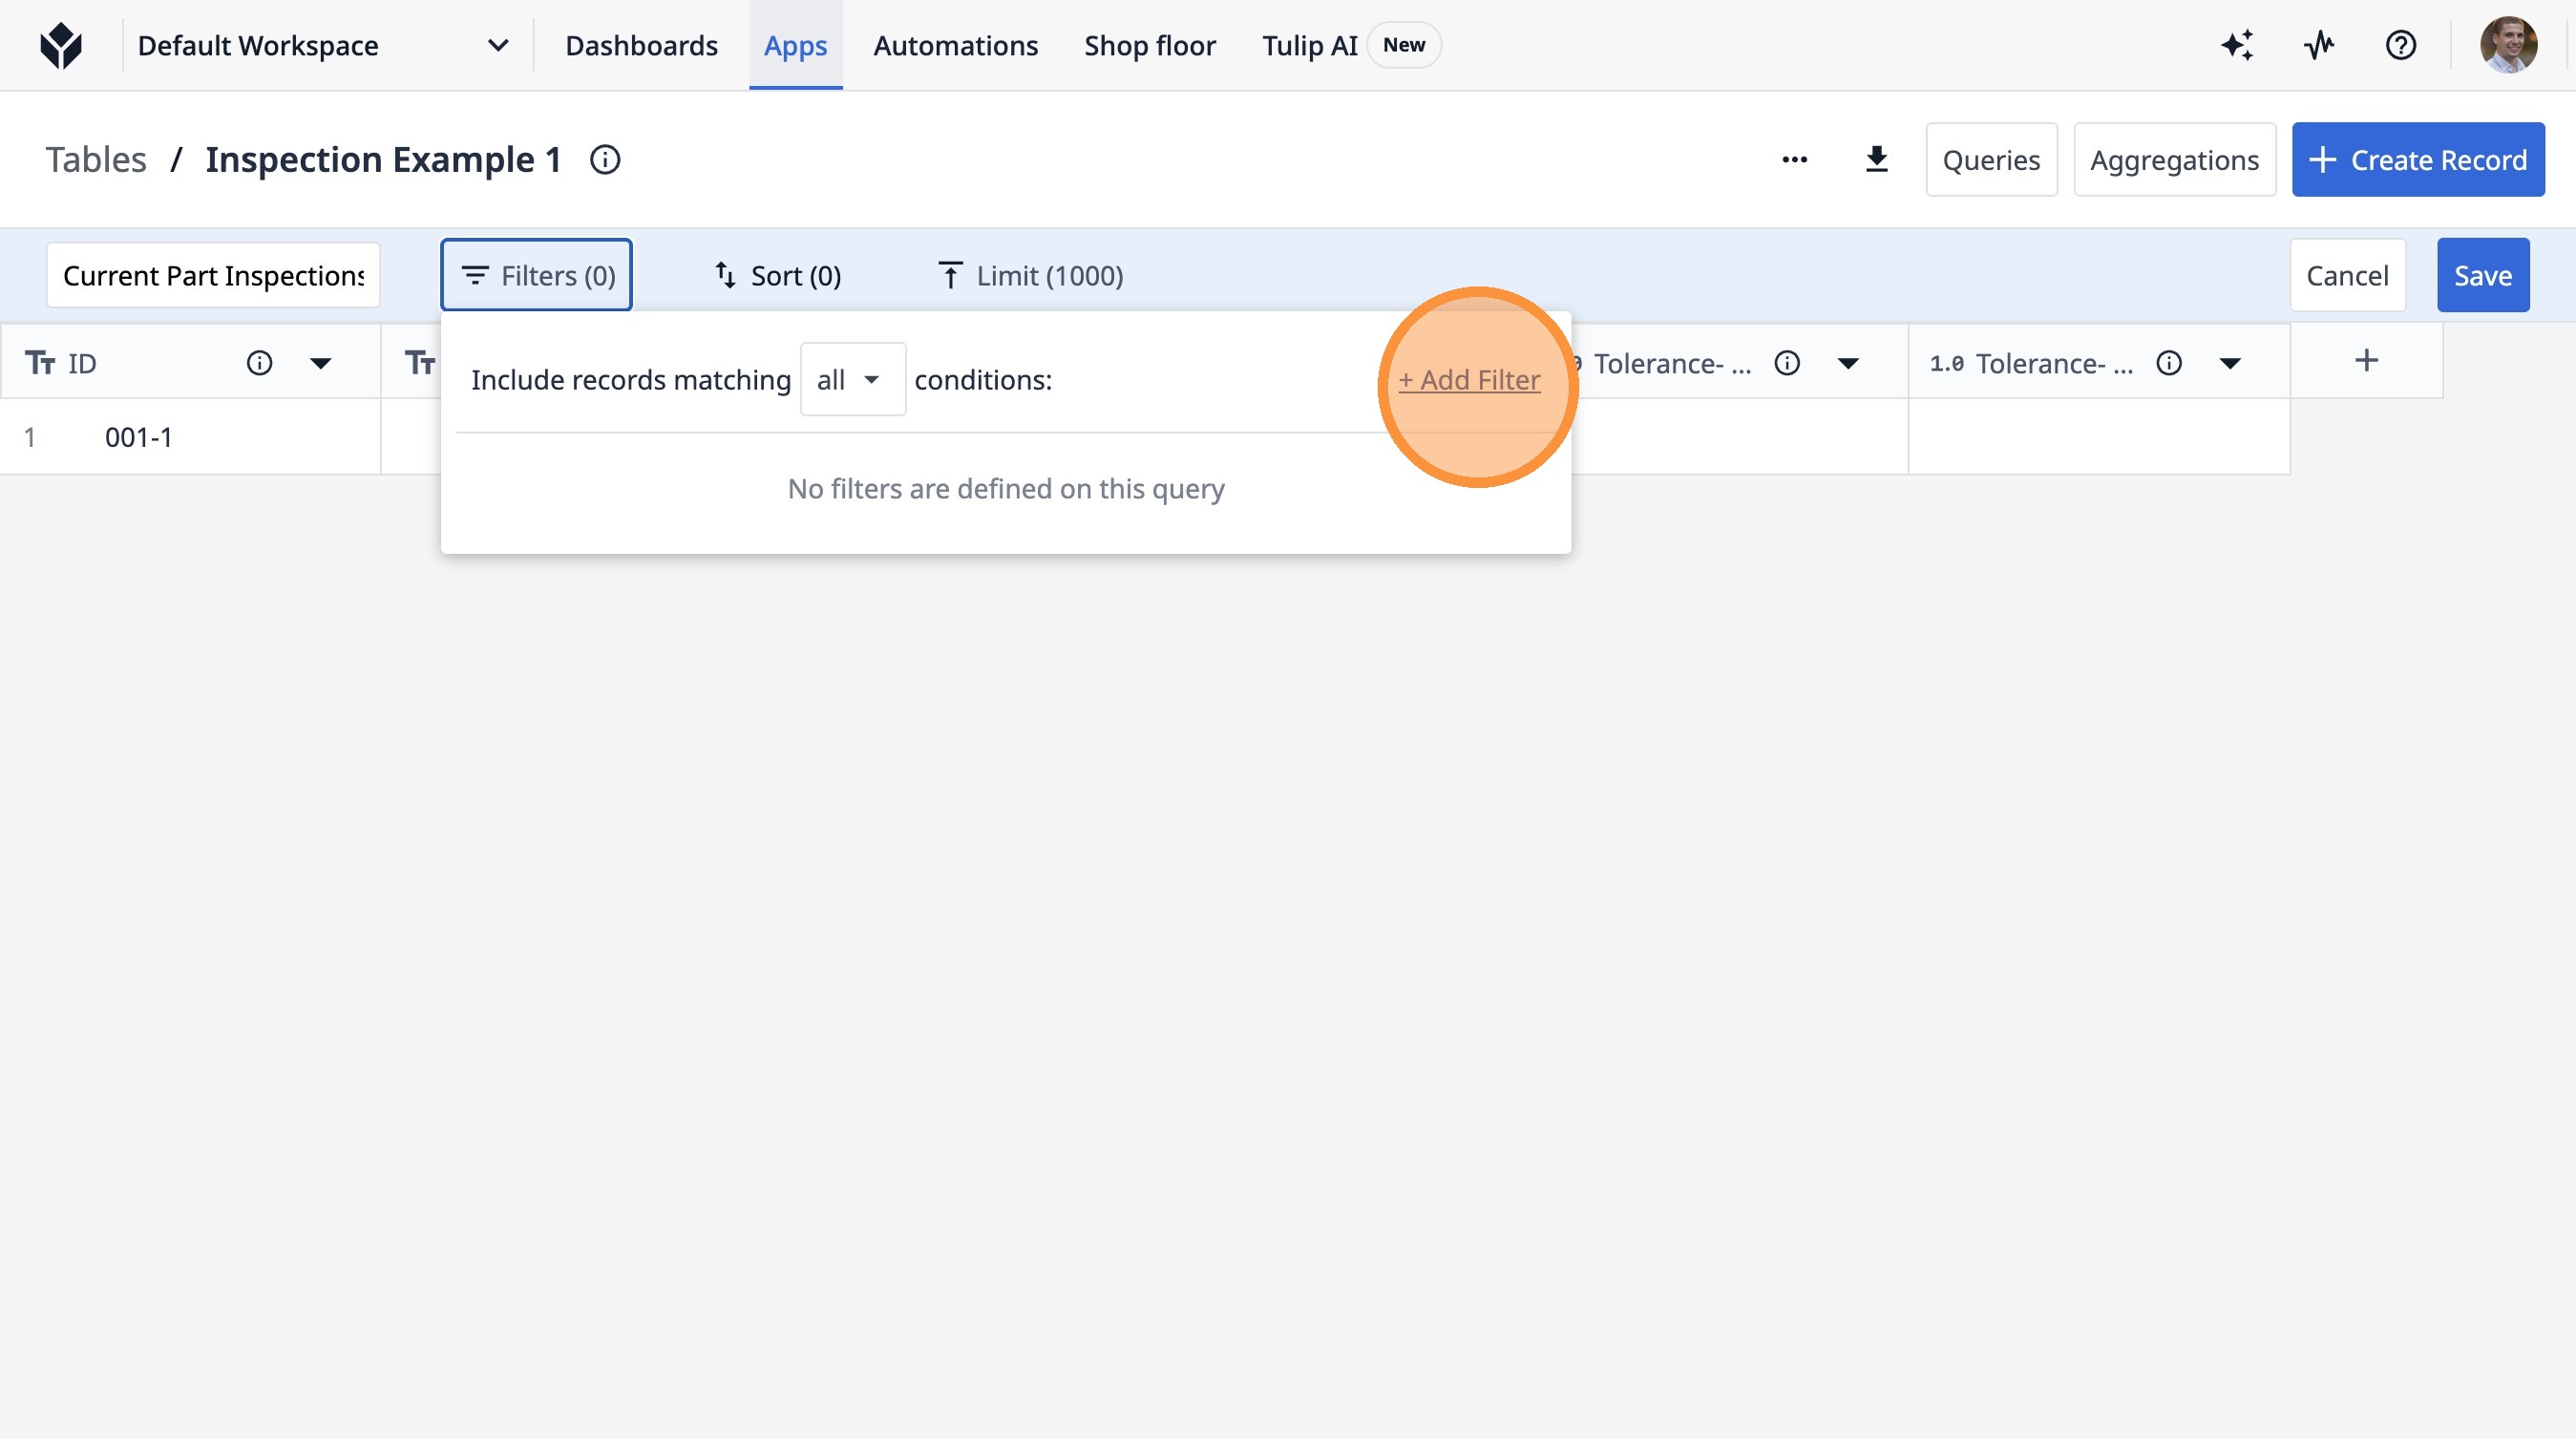The width and height of the screenshot is (2576, 1439).
Task: Expand the ID column dropdown arrow
Action: tap(320, 363)
